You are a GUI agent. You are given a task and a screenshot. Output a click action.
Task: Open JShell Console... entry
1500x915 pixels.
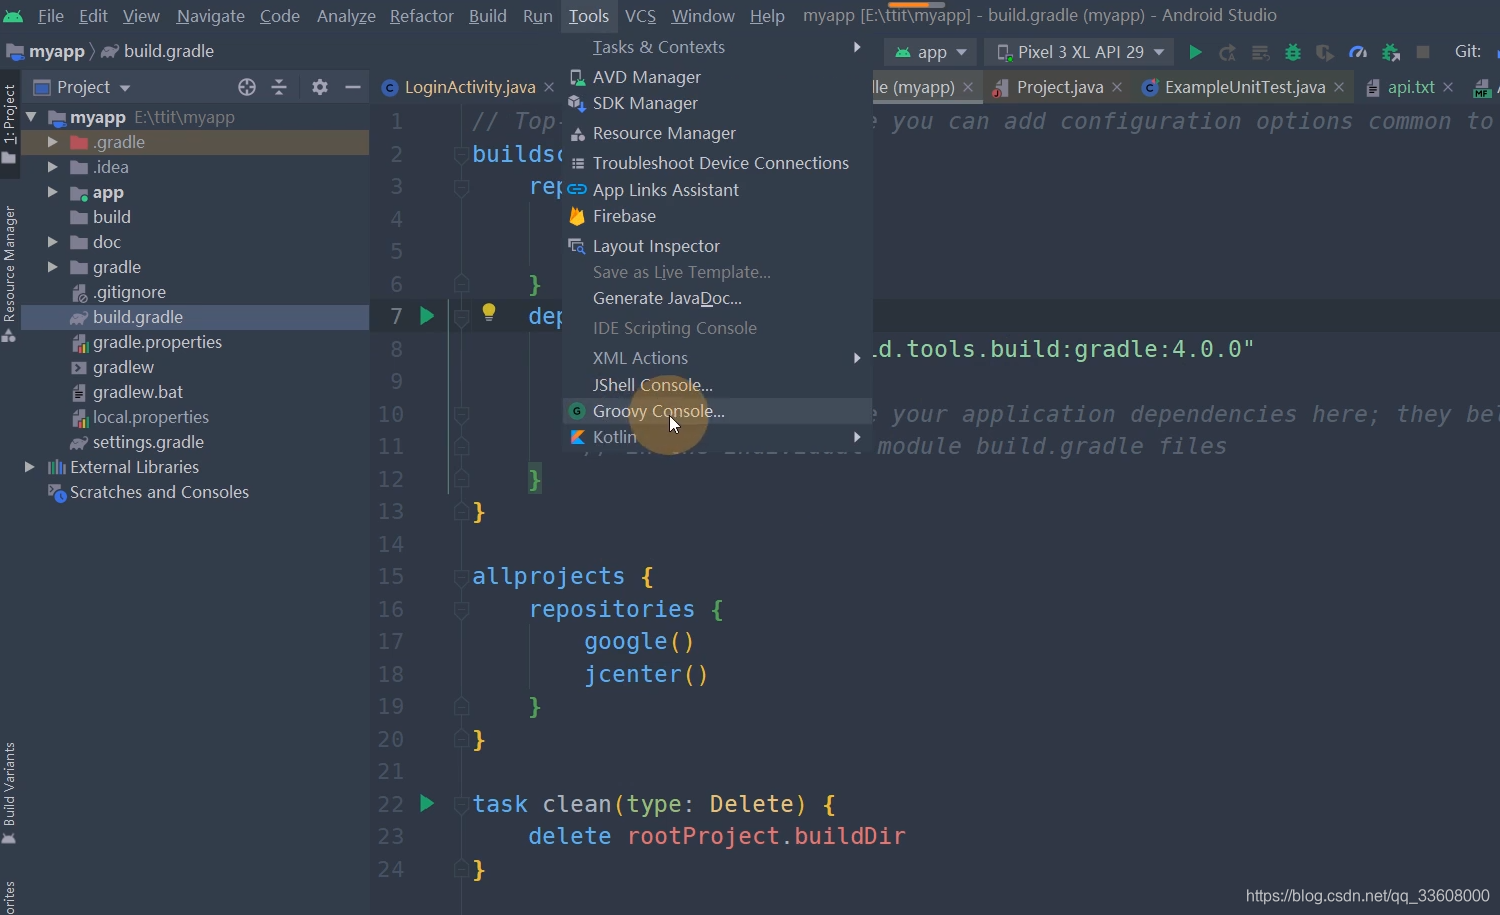717,385
